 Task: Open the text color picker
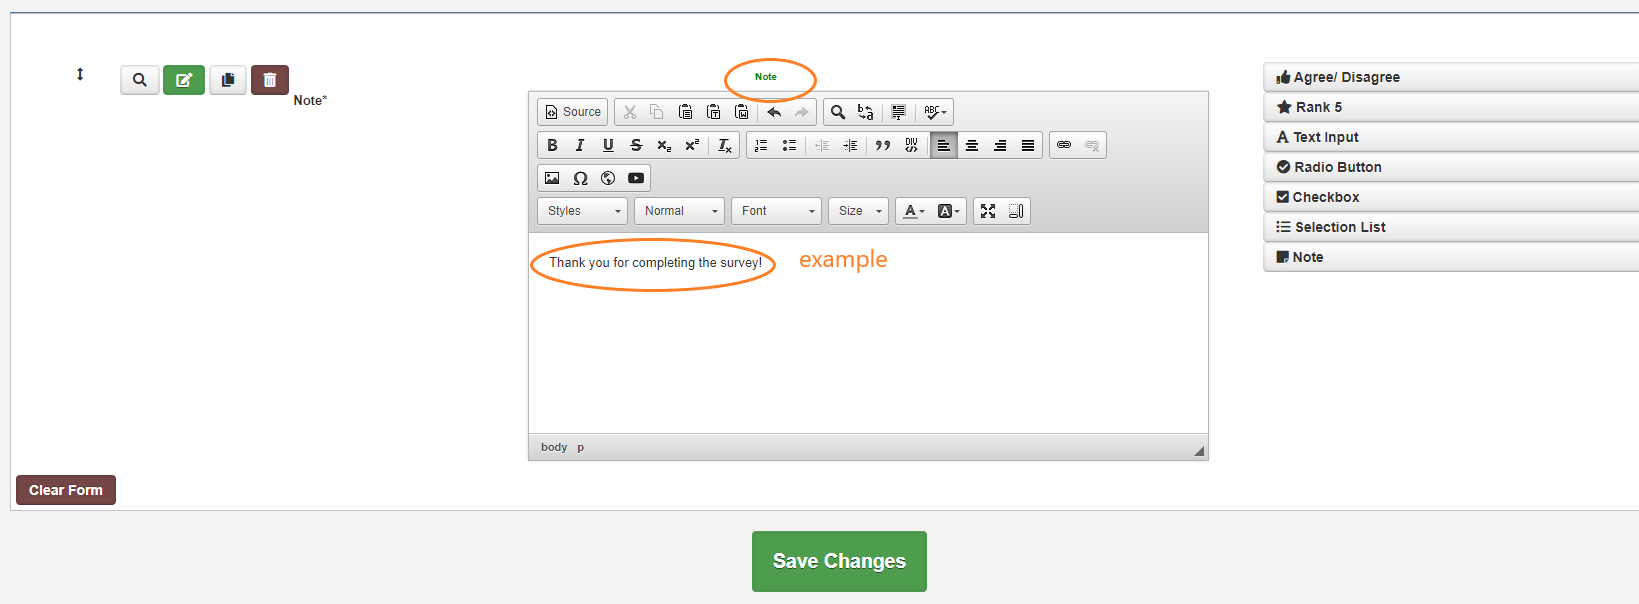(x=913, y=211)
